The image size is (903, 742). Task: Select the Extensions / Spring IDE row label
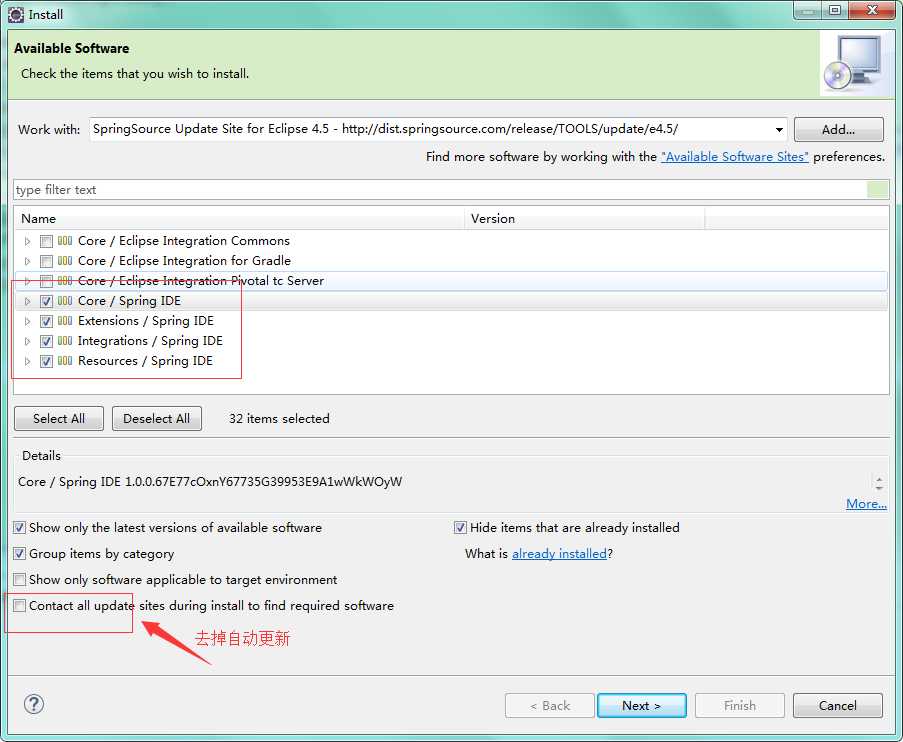(x=146, y=321)
